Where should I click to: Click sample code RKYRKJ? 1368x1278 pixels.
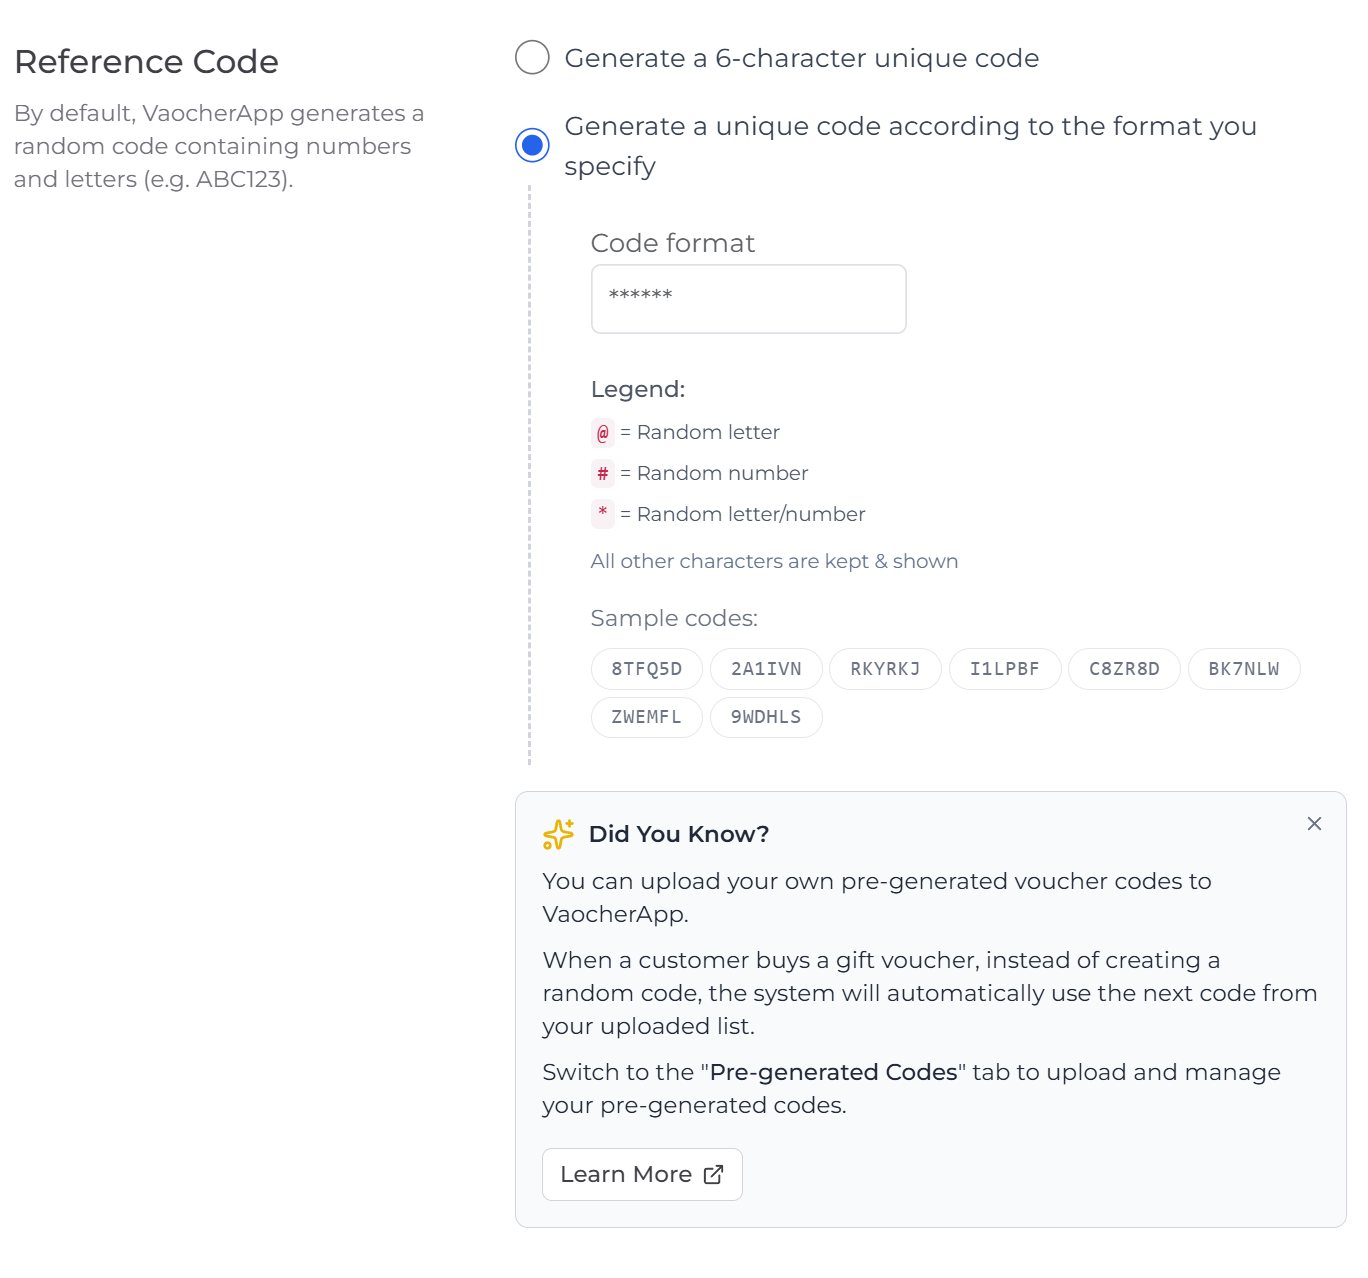(885, 669)
